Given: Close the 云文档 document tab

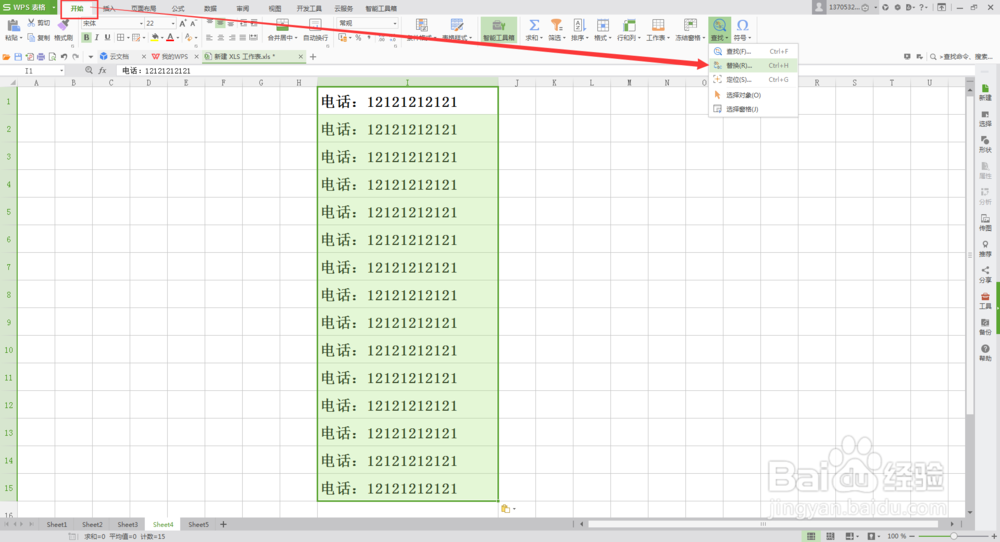Looking at the screenshot, I should click(x=143, y=57).
